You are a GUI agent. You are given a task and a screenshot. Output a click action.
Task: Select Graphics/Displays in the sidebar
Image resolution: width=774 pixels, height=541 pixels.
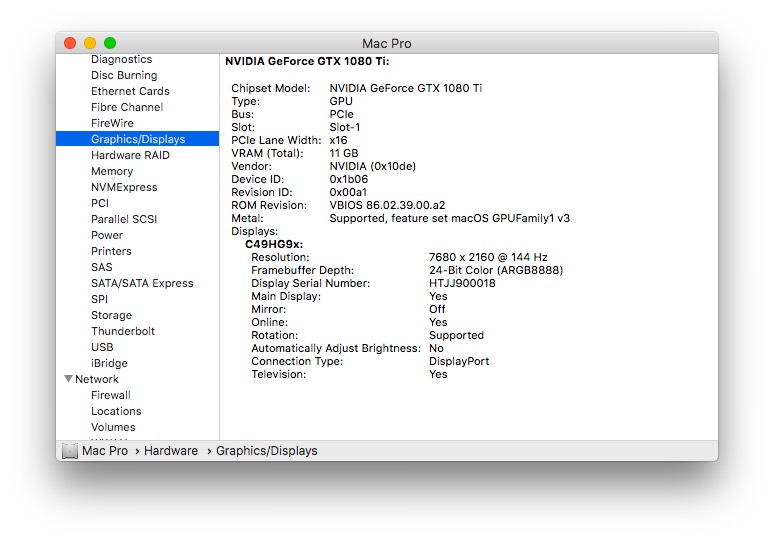click(137, 139)
